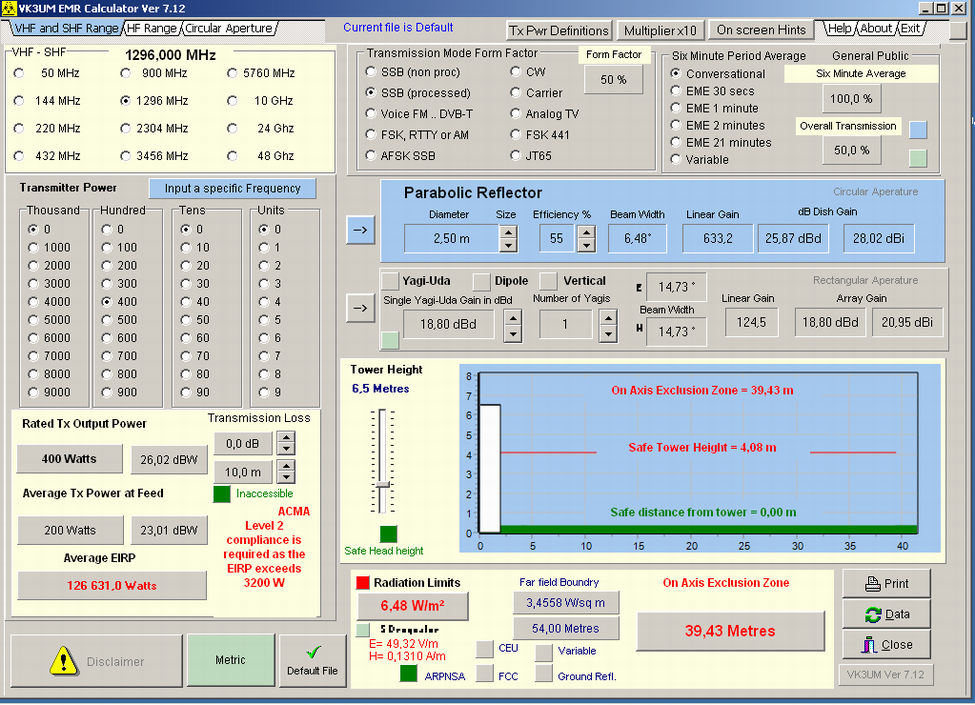Increase the 10,0 m transmission line length
The image size is (975, 705).
[x=286, y=466]
